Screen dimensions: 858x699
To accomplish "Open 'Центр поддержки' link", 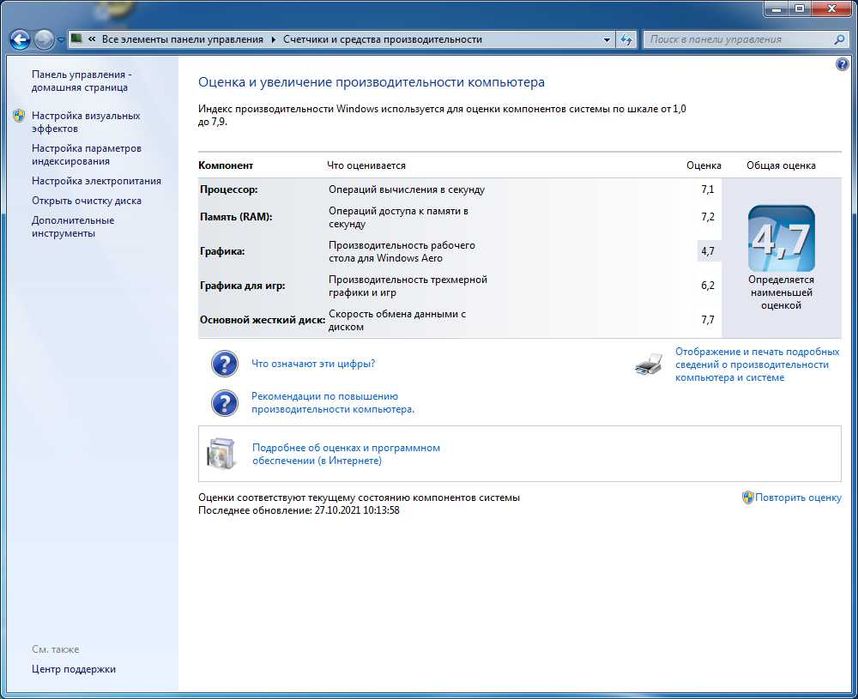I will [73, 669].
